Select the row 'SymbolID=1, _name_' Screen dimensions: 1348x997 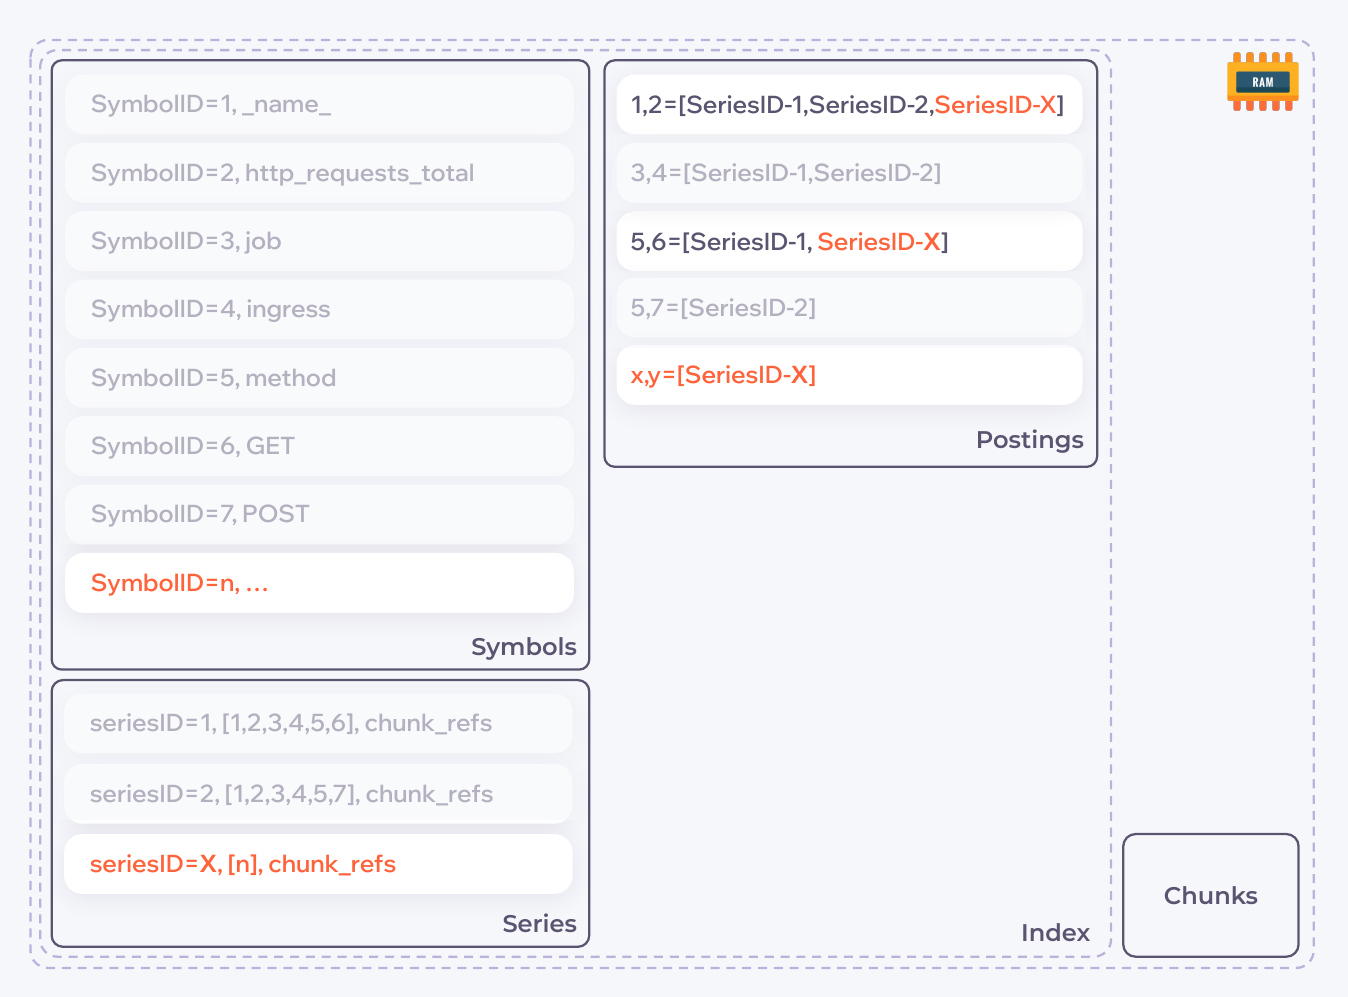pos(319,104)
